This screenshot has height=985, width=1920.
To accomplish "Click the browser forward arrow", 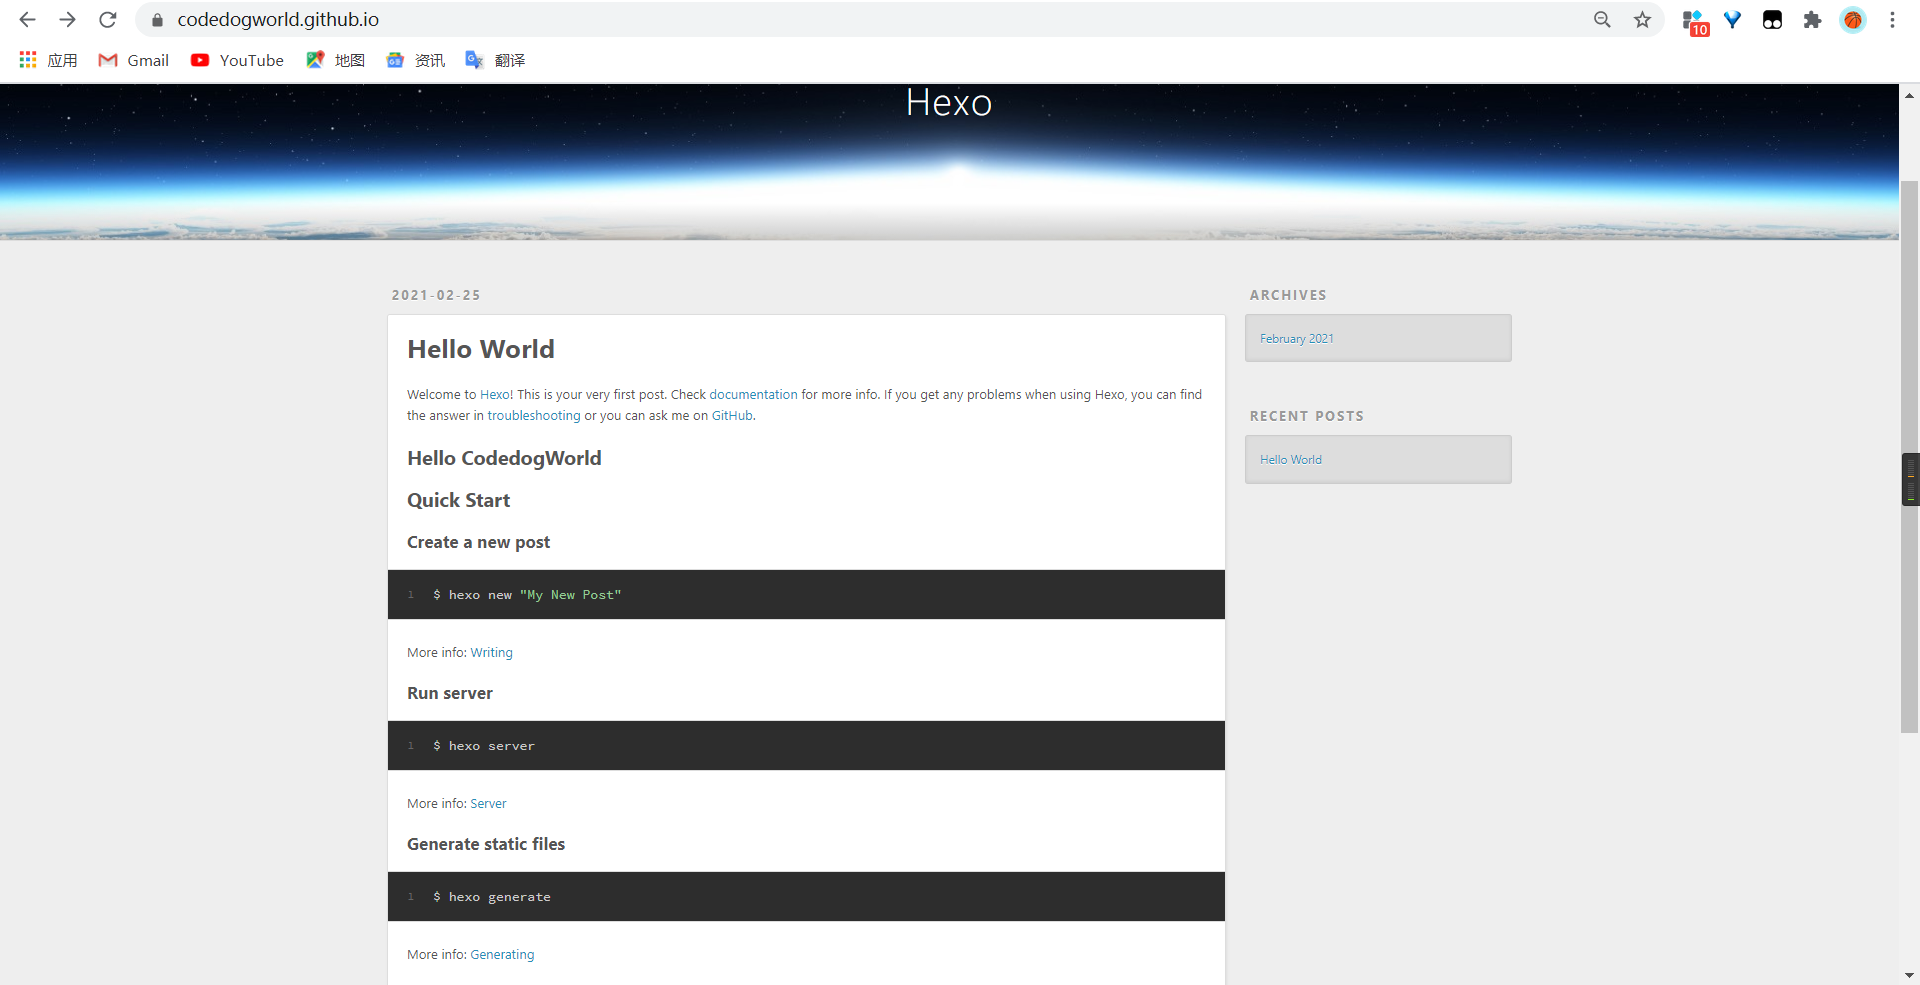I will [67, 20].
